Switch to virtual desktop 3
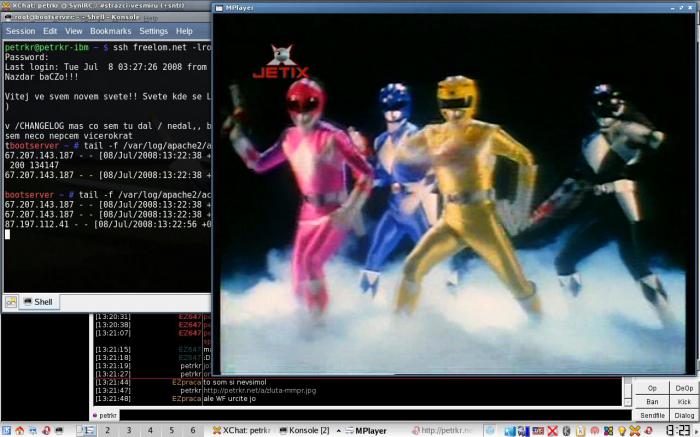 click(129, 430)
